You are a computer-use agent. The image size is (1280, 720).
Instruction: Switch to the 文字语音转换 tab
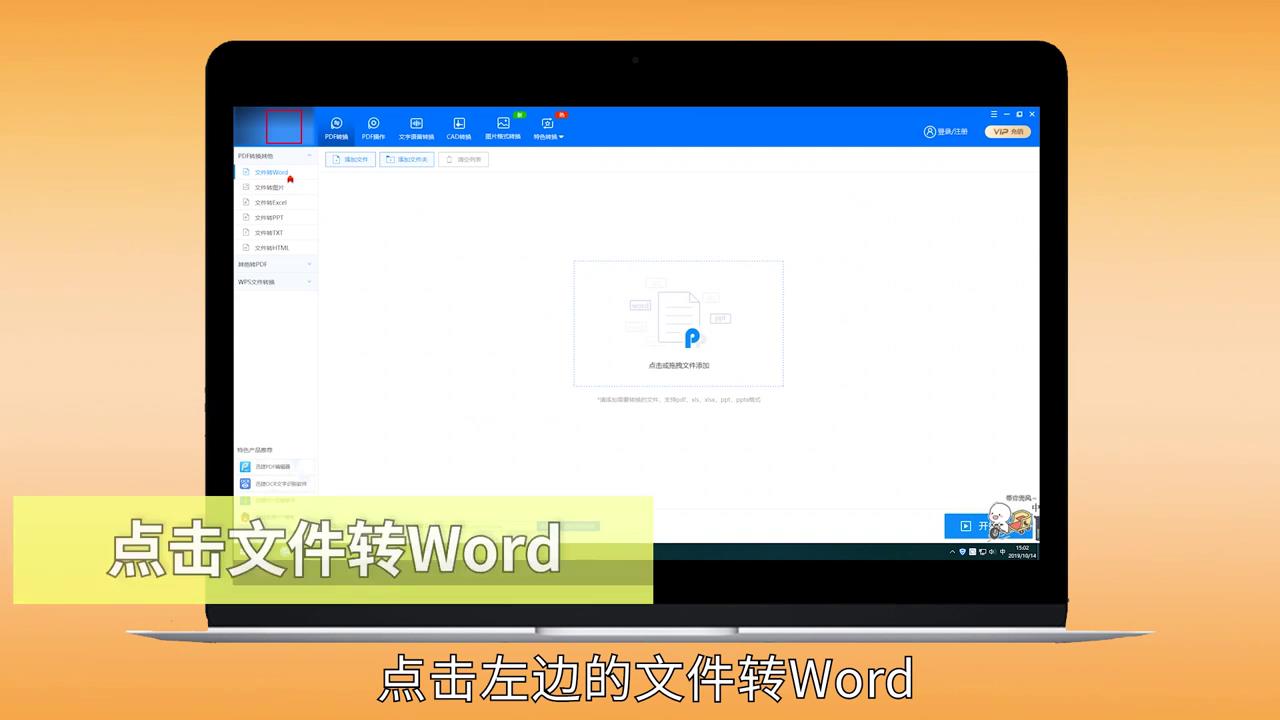click(416, 128)
